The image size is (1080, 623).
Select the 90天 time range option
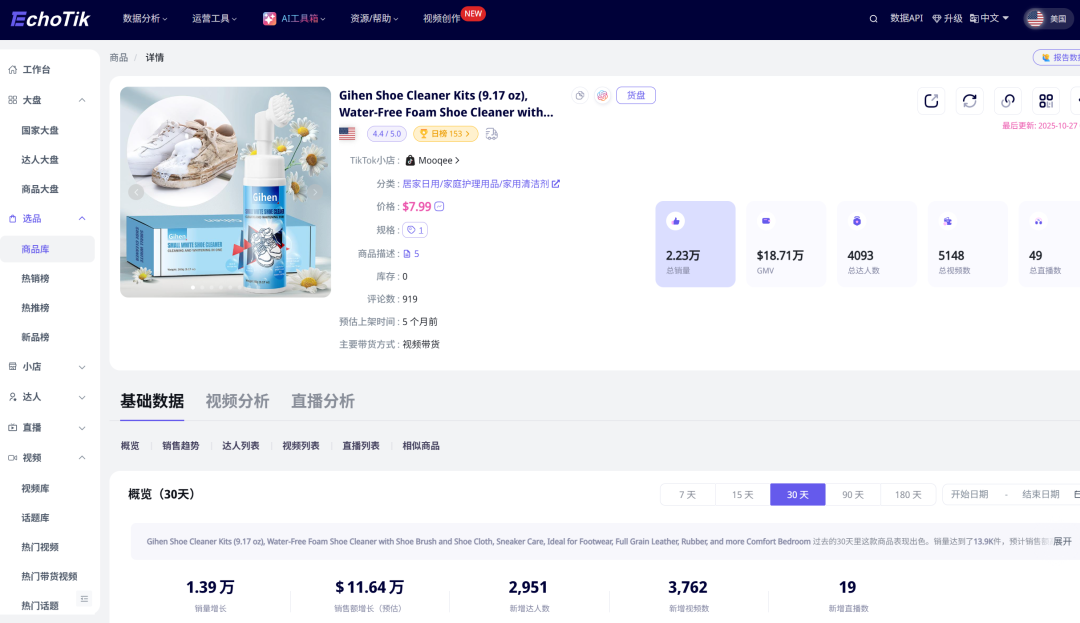coord(852,494)
